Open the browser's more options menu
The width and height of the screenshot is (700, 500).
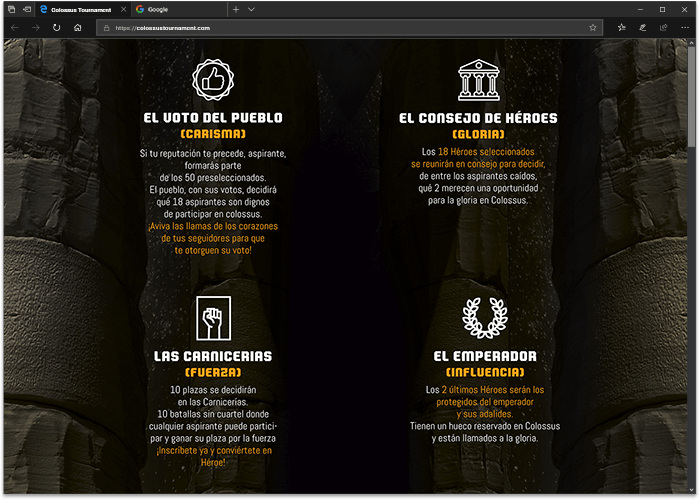(685, 28)
